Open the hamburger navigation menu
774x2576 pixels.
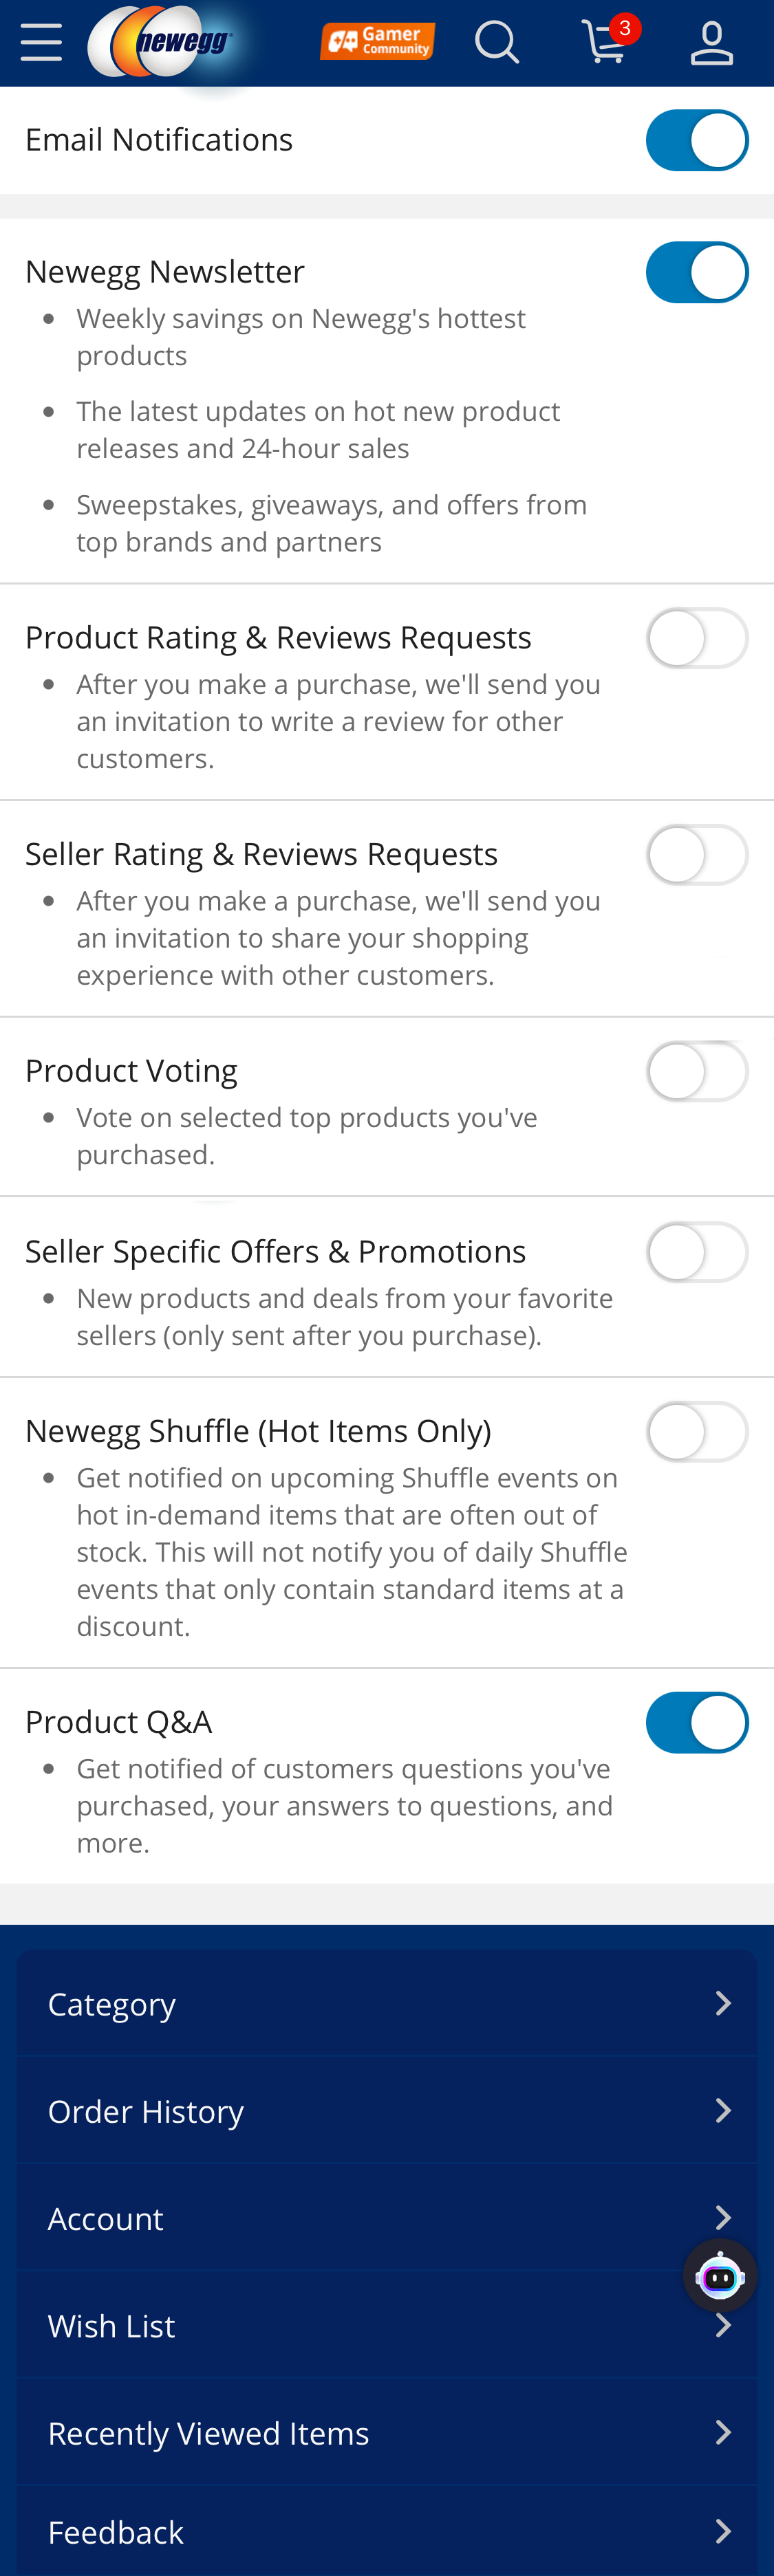click(x=41, y=42)
